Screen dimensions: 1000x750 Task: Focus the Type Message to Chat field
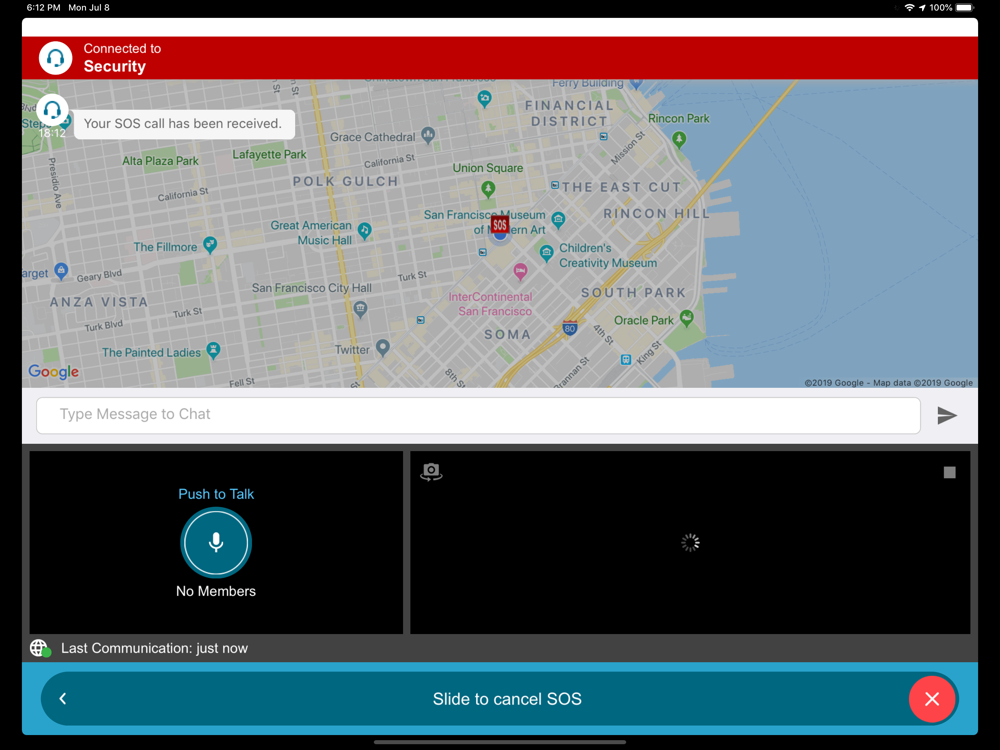(x=478, y=415)
